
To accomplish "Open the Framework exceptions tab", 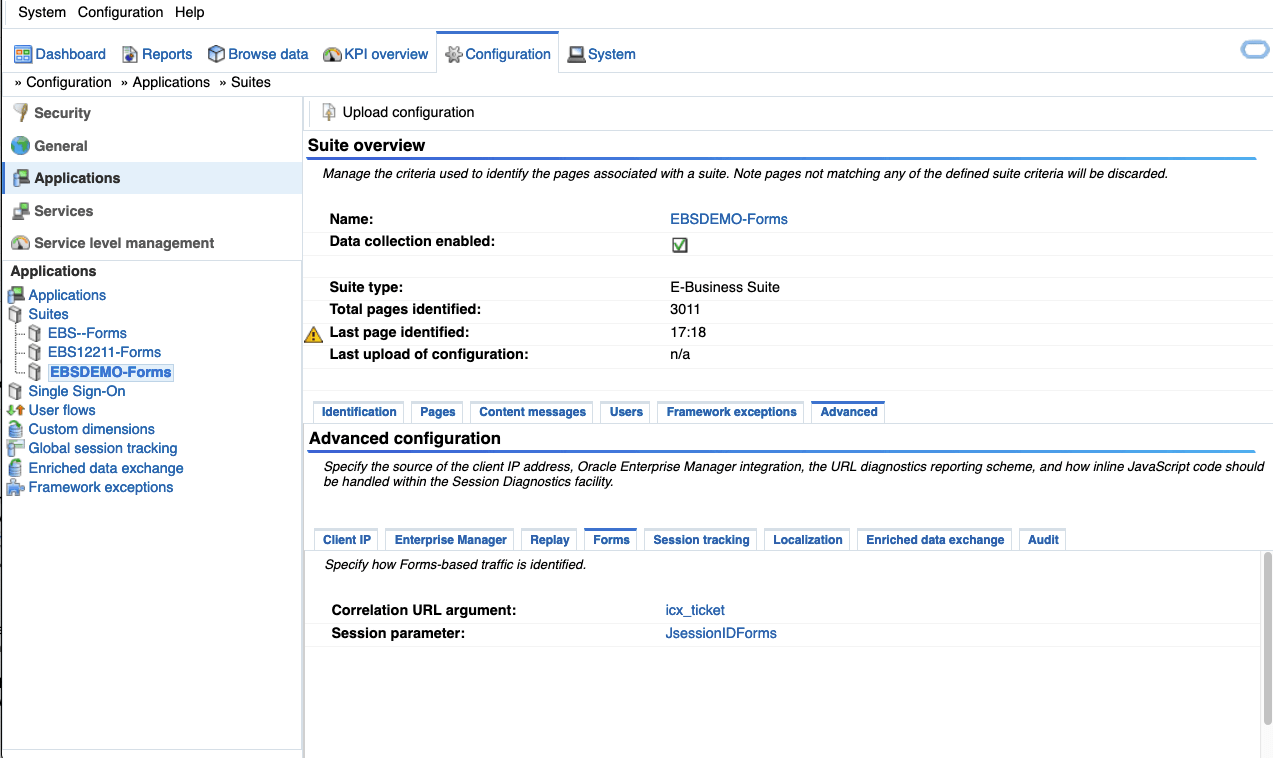I will [x=731, y=412].
